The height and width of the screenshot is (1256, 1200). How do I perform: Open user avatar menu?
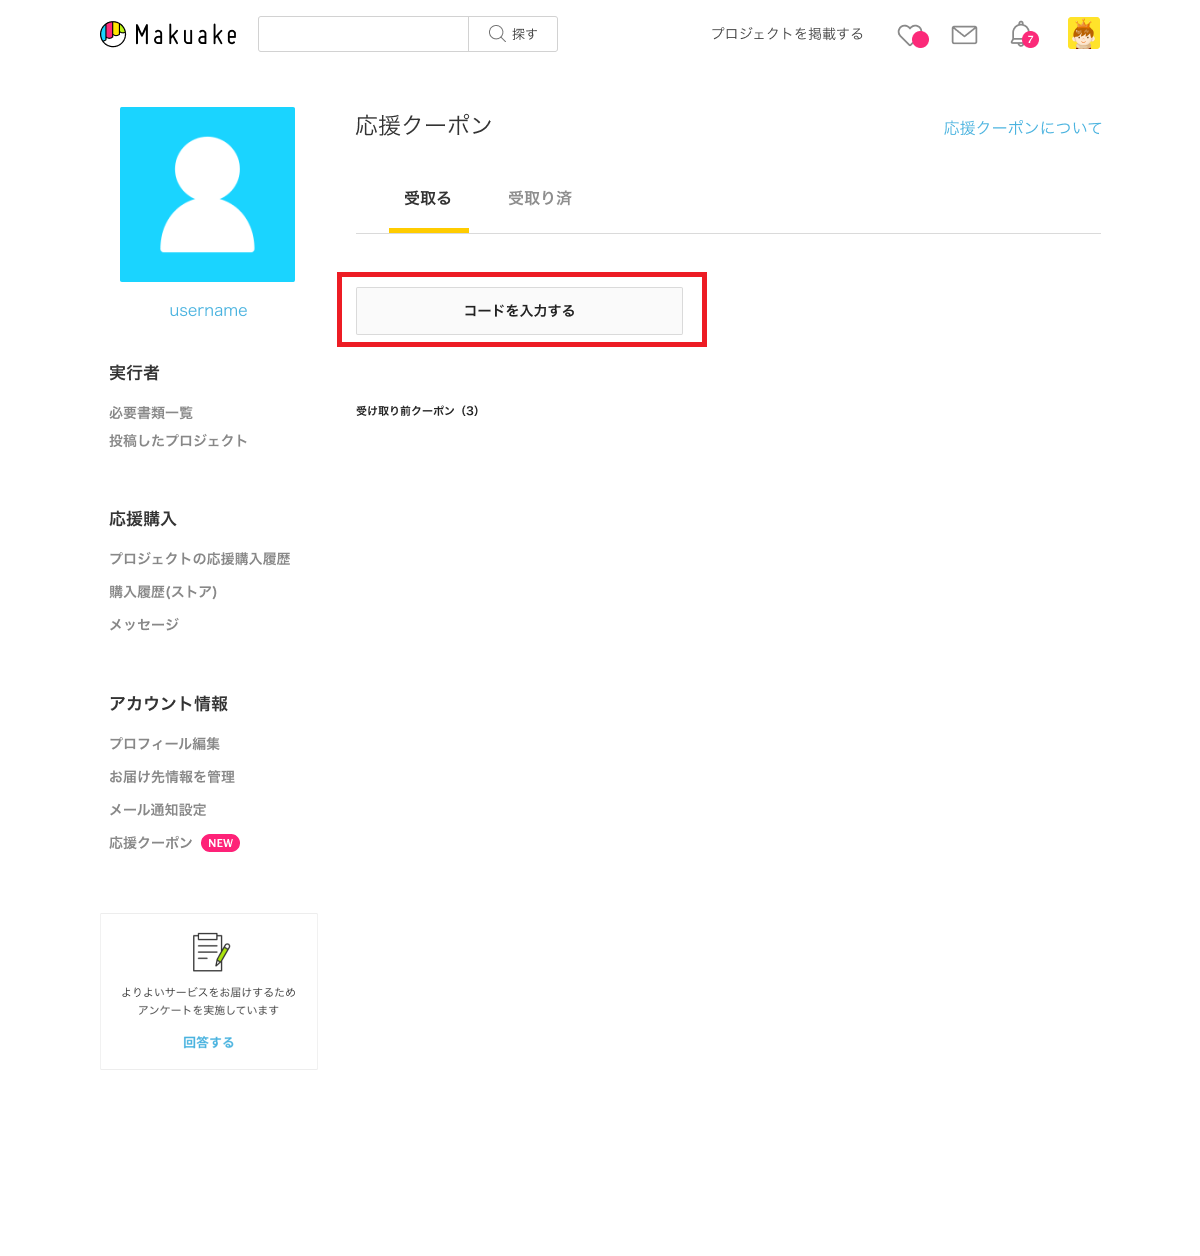(x=1084, y=33)
